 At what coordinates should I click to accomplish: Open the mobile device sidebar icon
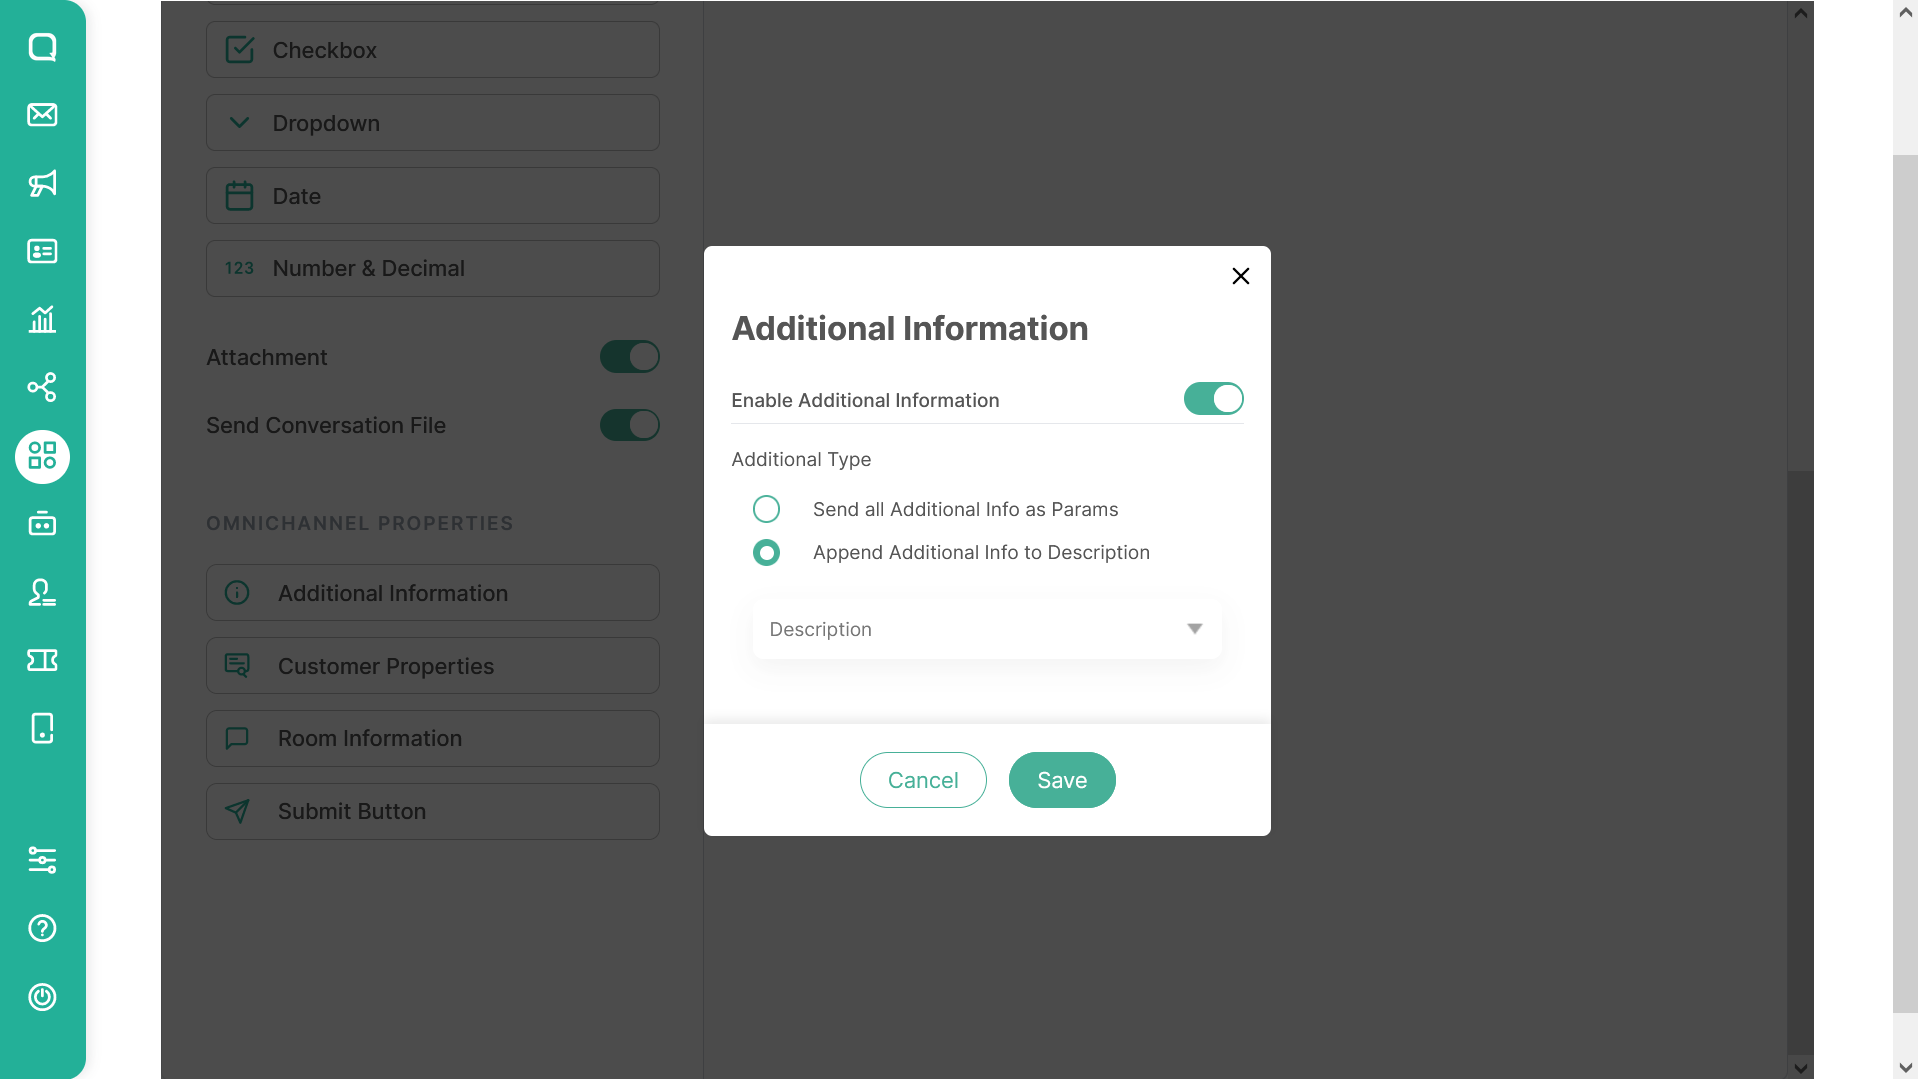pyautogui.click(x=42, y=728)
